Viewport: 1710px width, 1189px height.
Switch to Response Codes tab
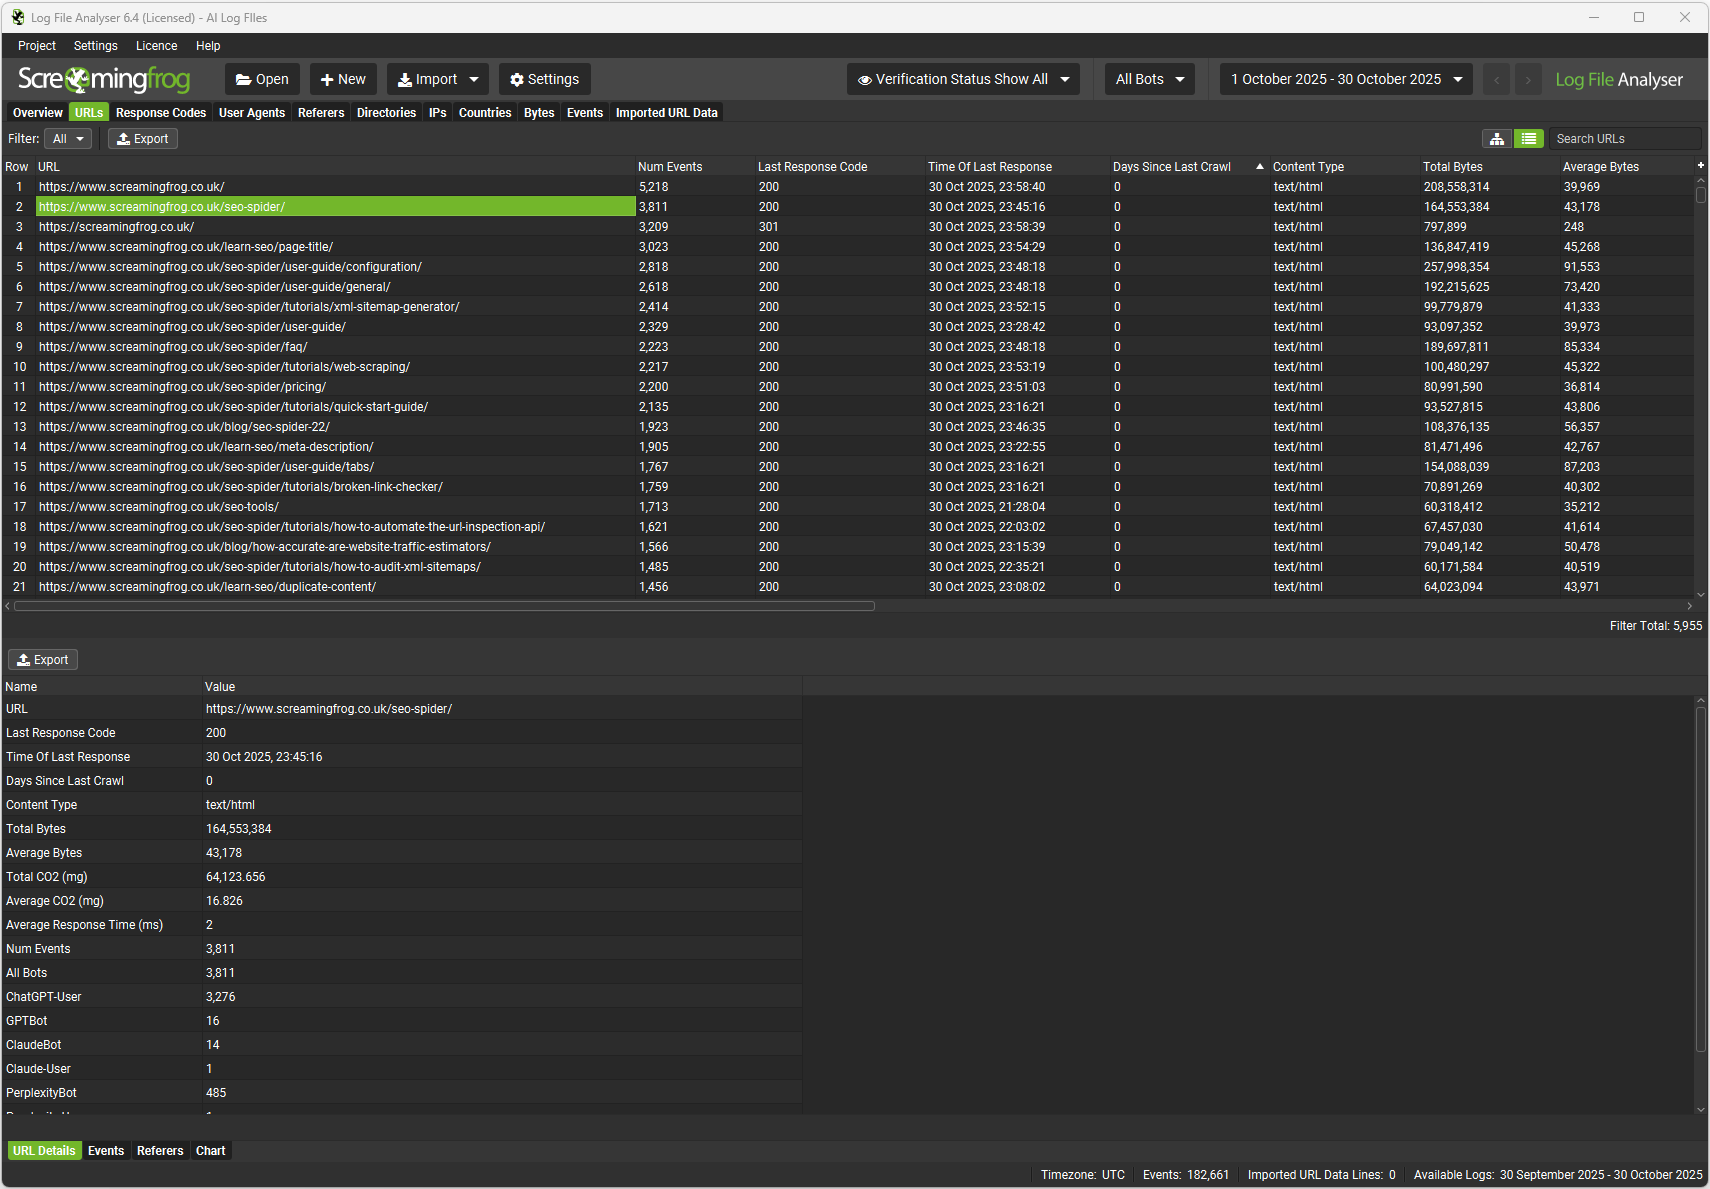[160, 113]
